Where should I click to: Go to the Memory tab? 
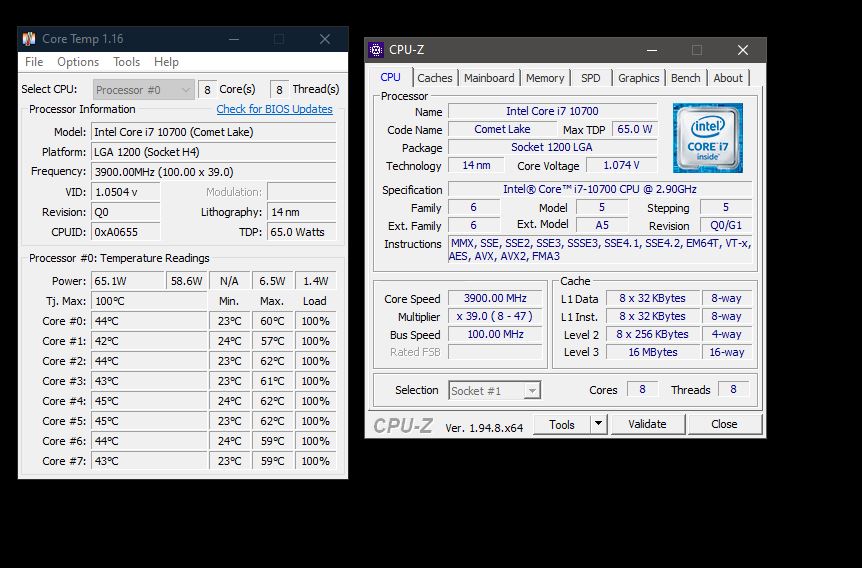click(545, 78)
